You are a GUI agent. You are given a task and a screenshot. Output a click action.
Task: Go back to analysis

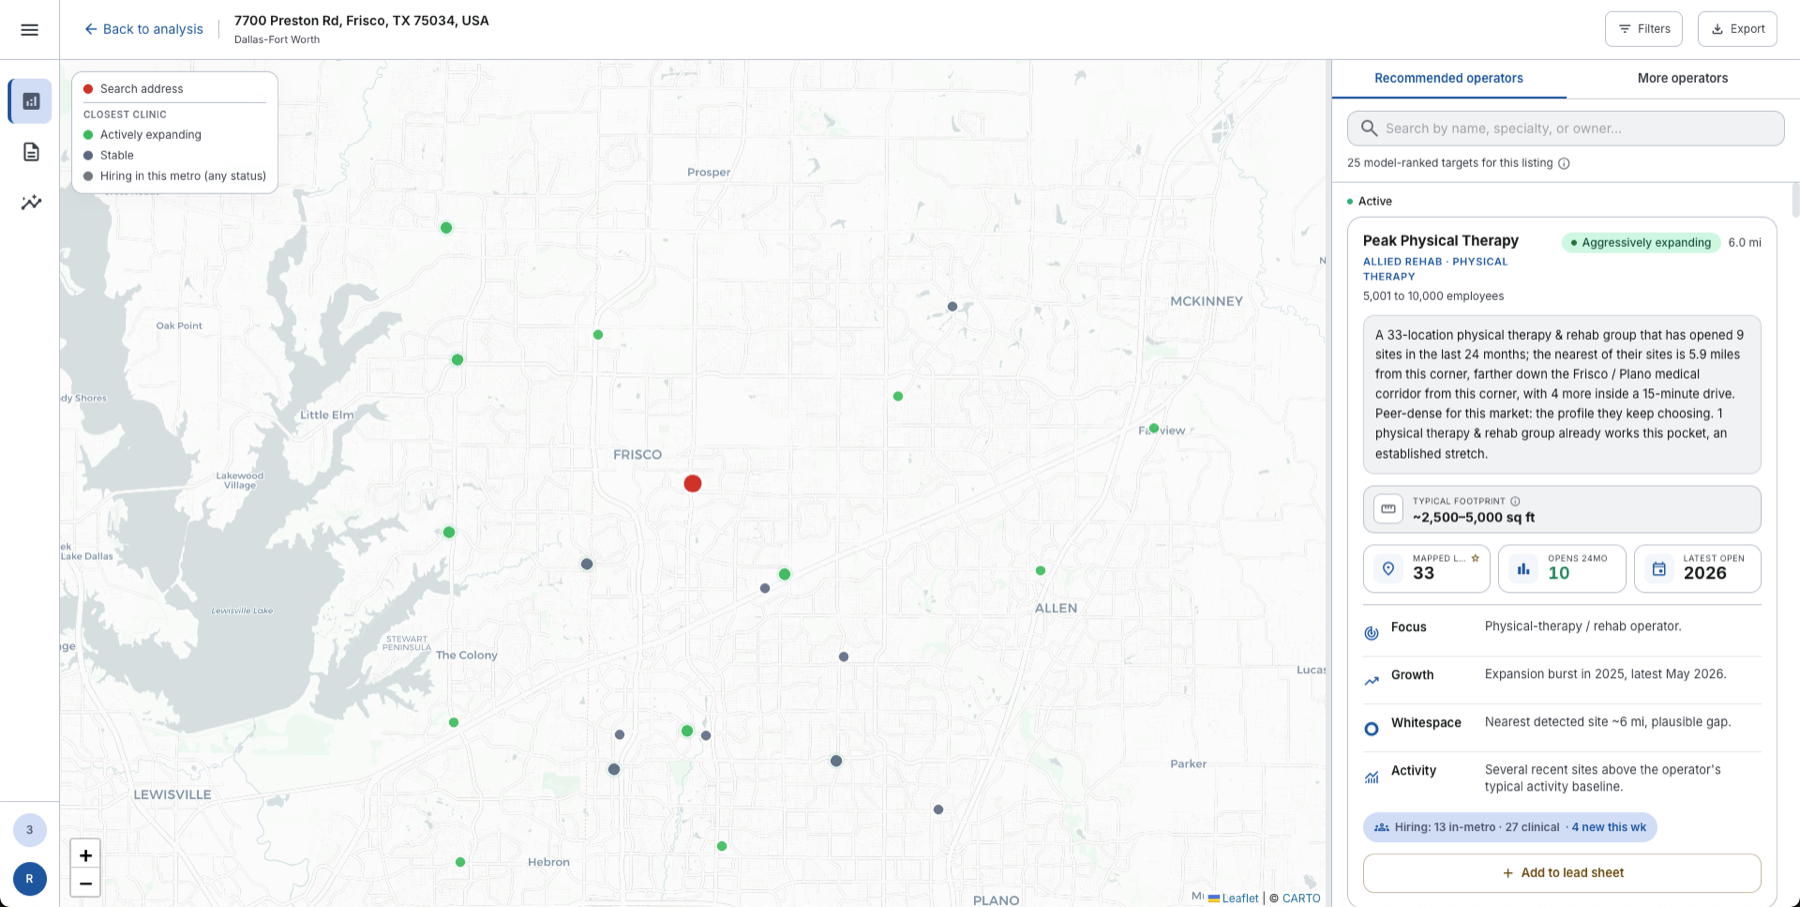[144, 29]
